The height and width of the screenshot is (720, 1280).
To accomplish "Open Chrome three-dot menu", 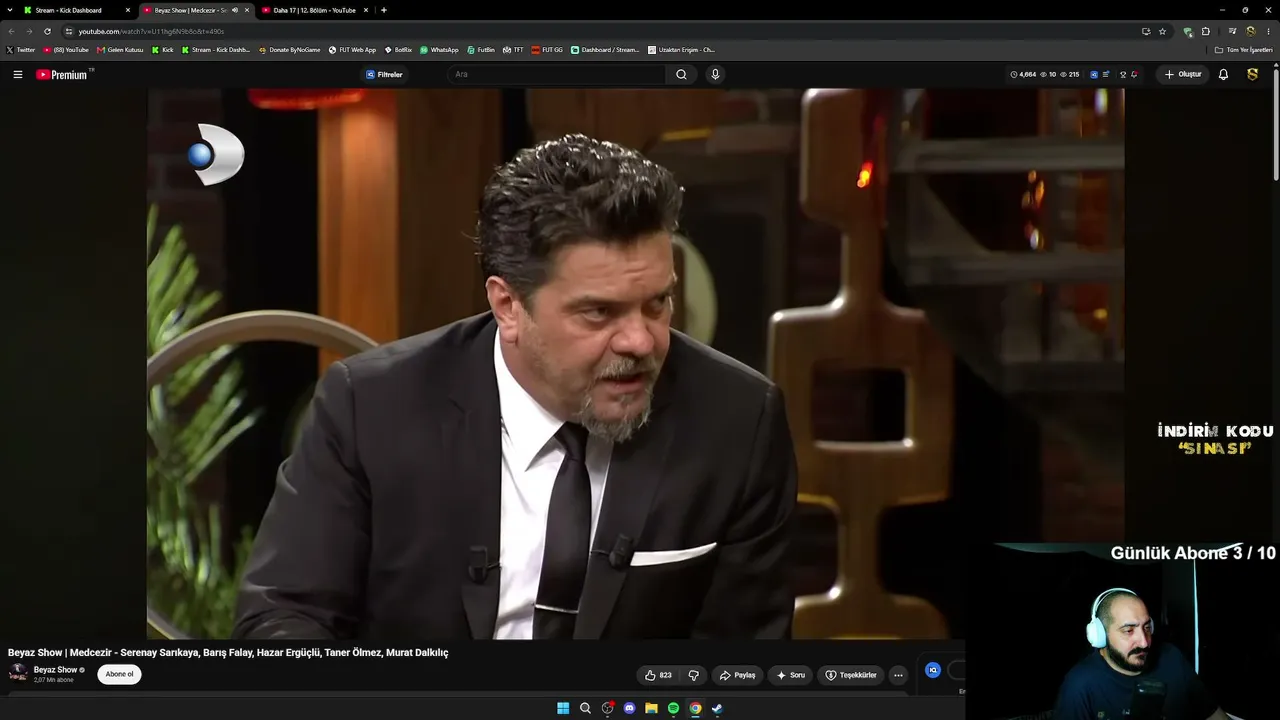I will [1268, 31].
